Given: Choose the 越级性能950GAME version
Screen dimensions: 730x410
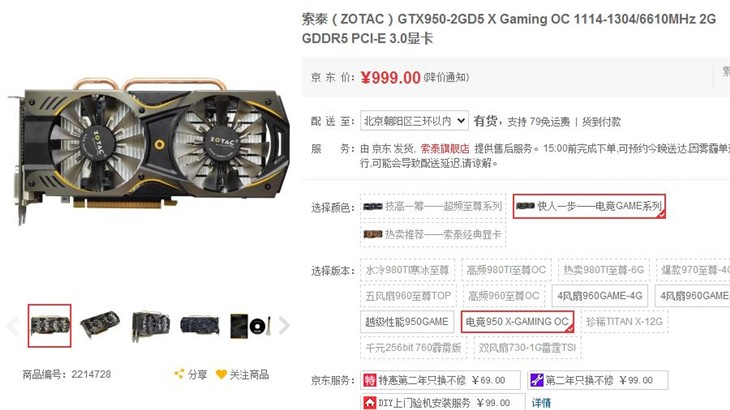Looking at the screenshot, I should (x=407, y=322).
